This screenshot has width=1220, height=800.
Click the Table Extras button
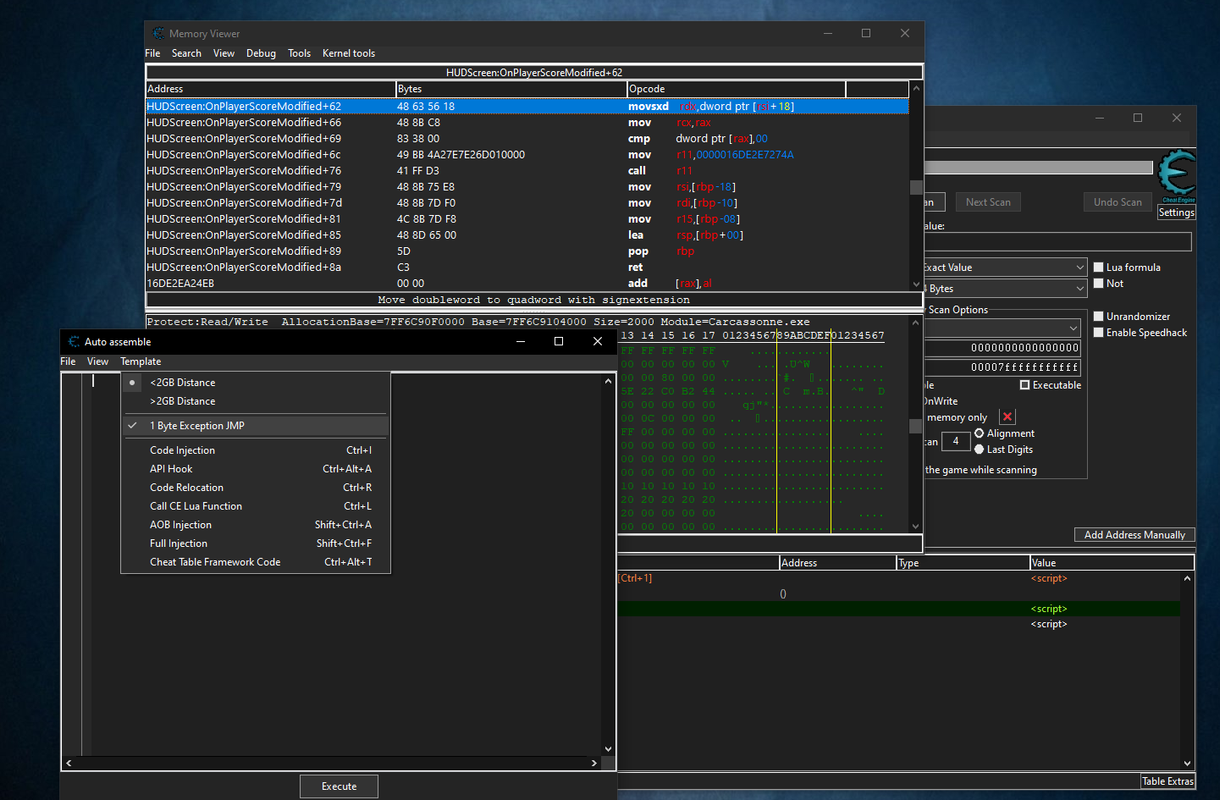[1167, 781]
